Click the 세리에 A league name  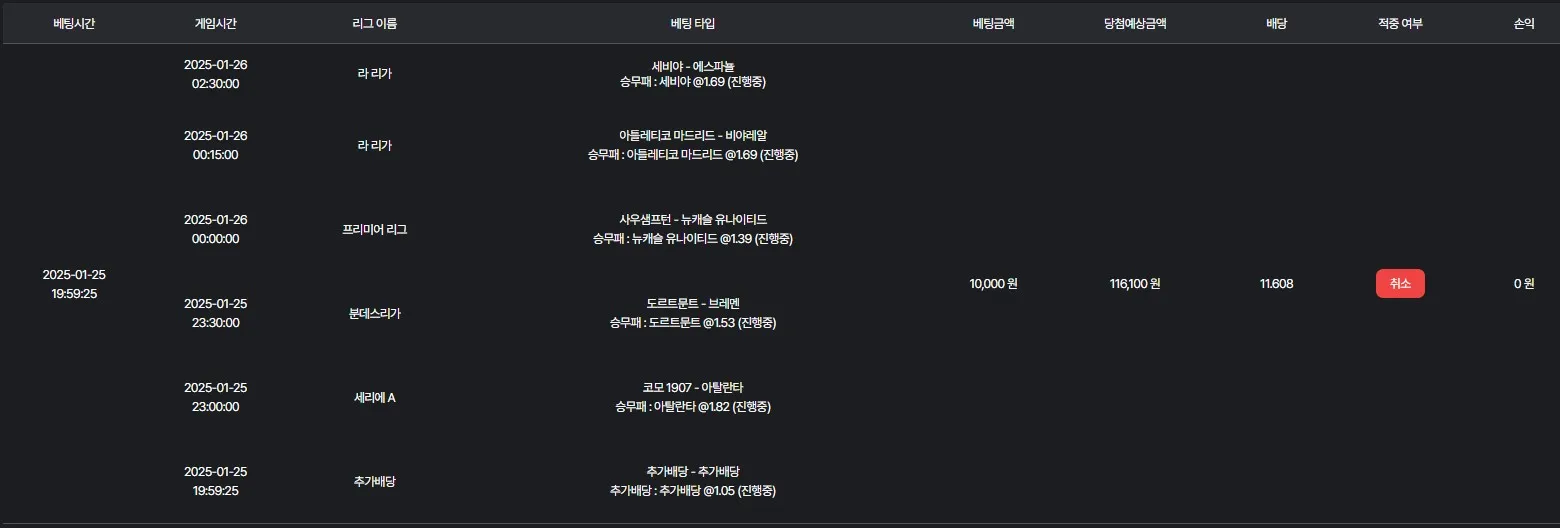tap(375, 397)
